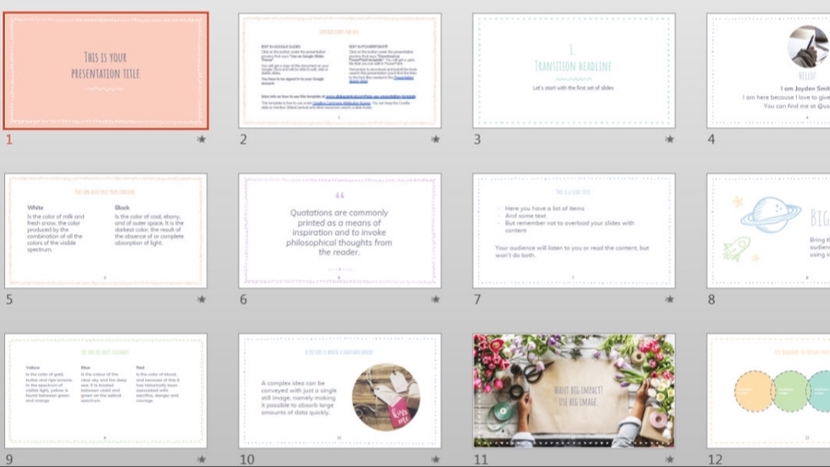Select slide 12 circles diagram thumbnail
830x467 pixels.
pyautogui.click(x=768, y=391)
